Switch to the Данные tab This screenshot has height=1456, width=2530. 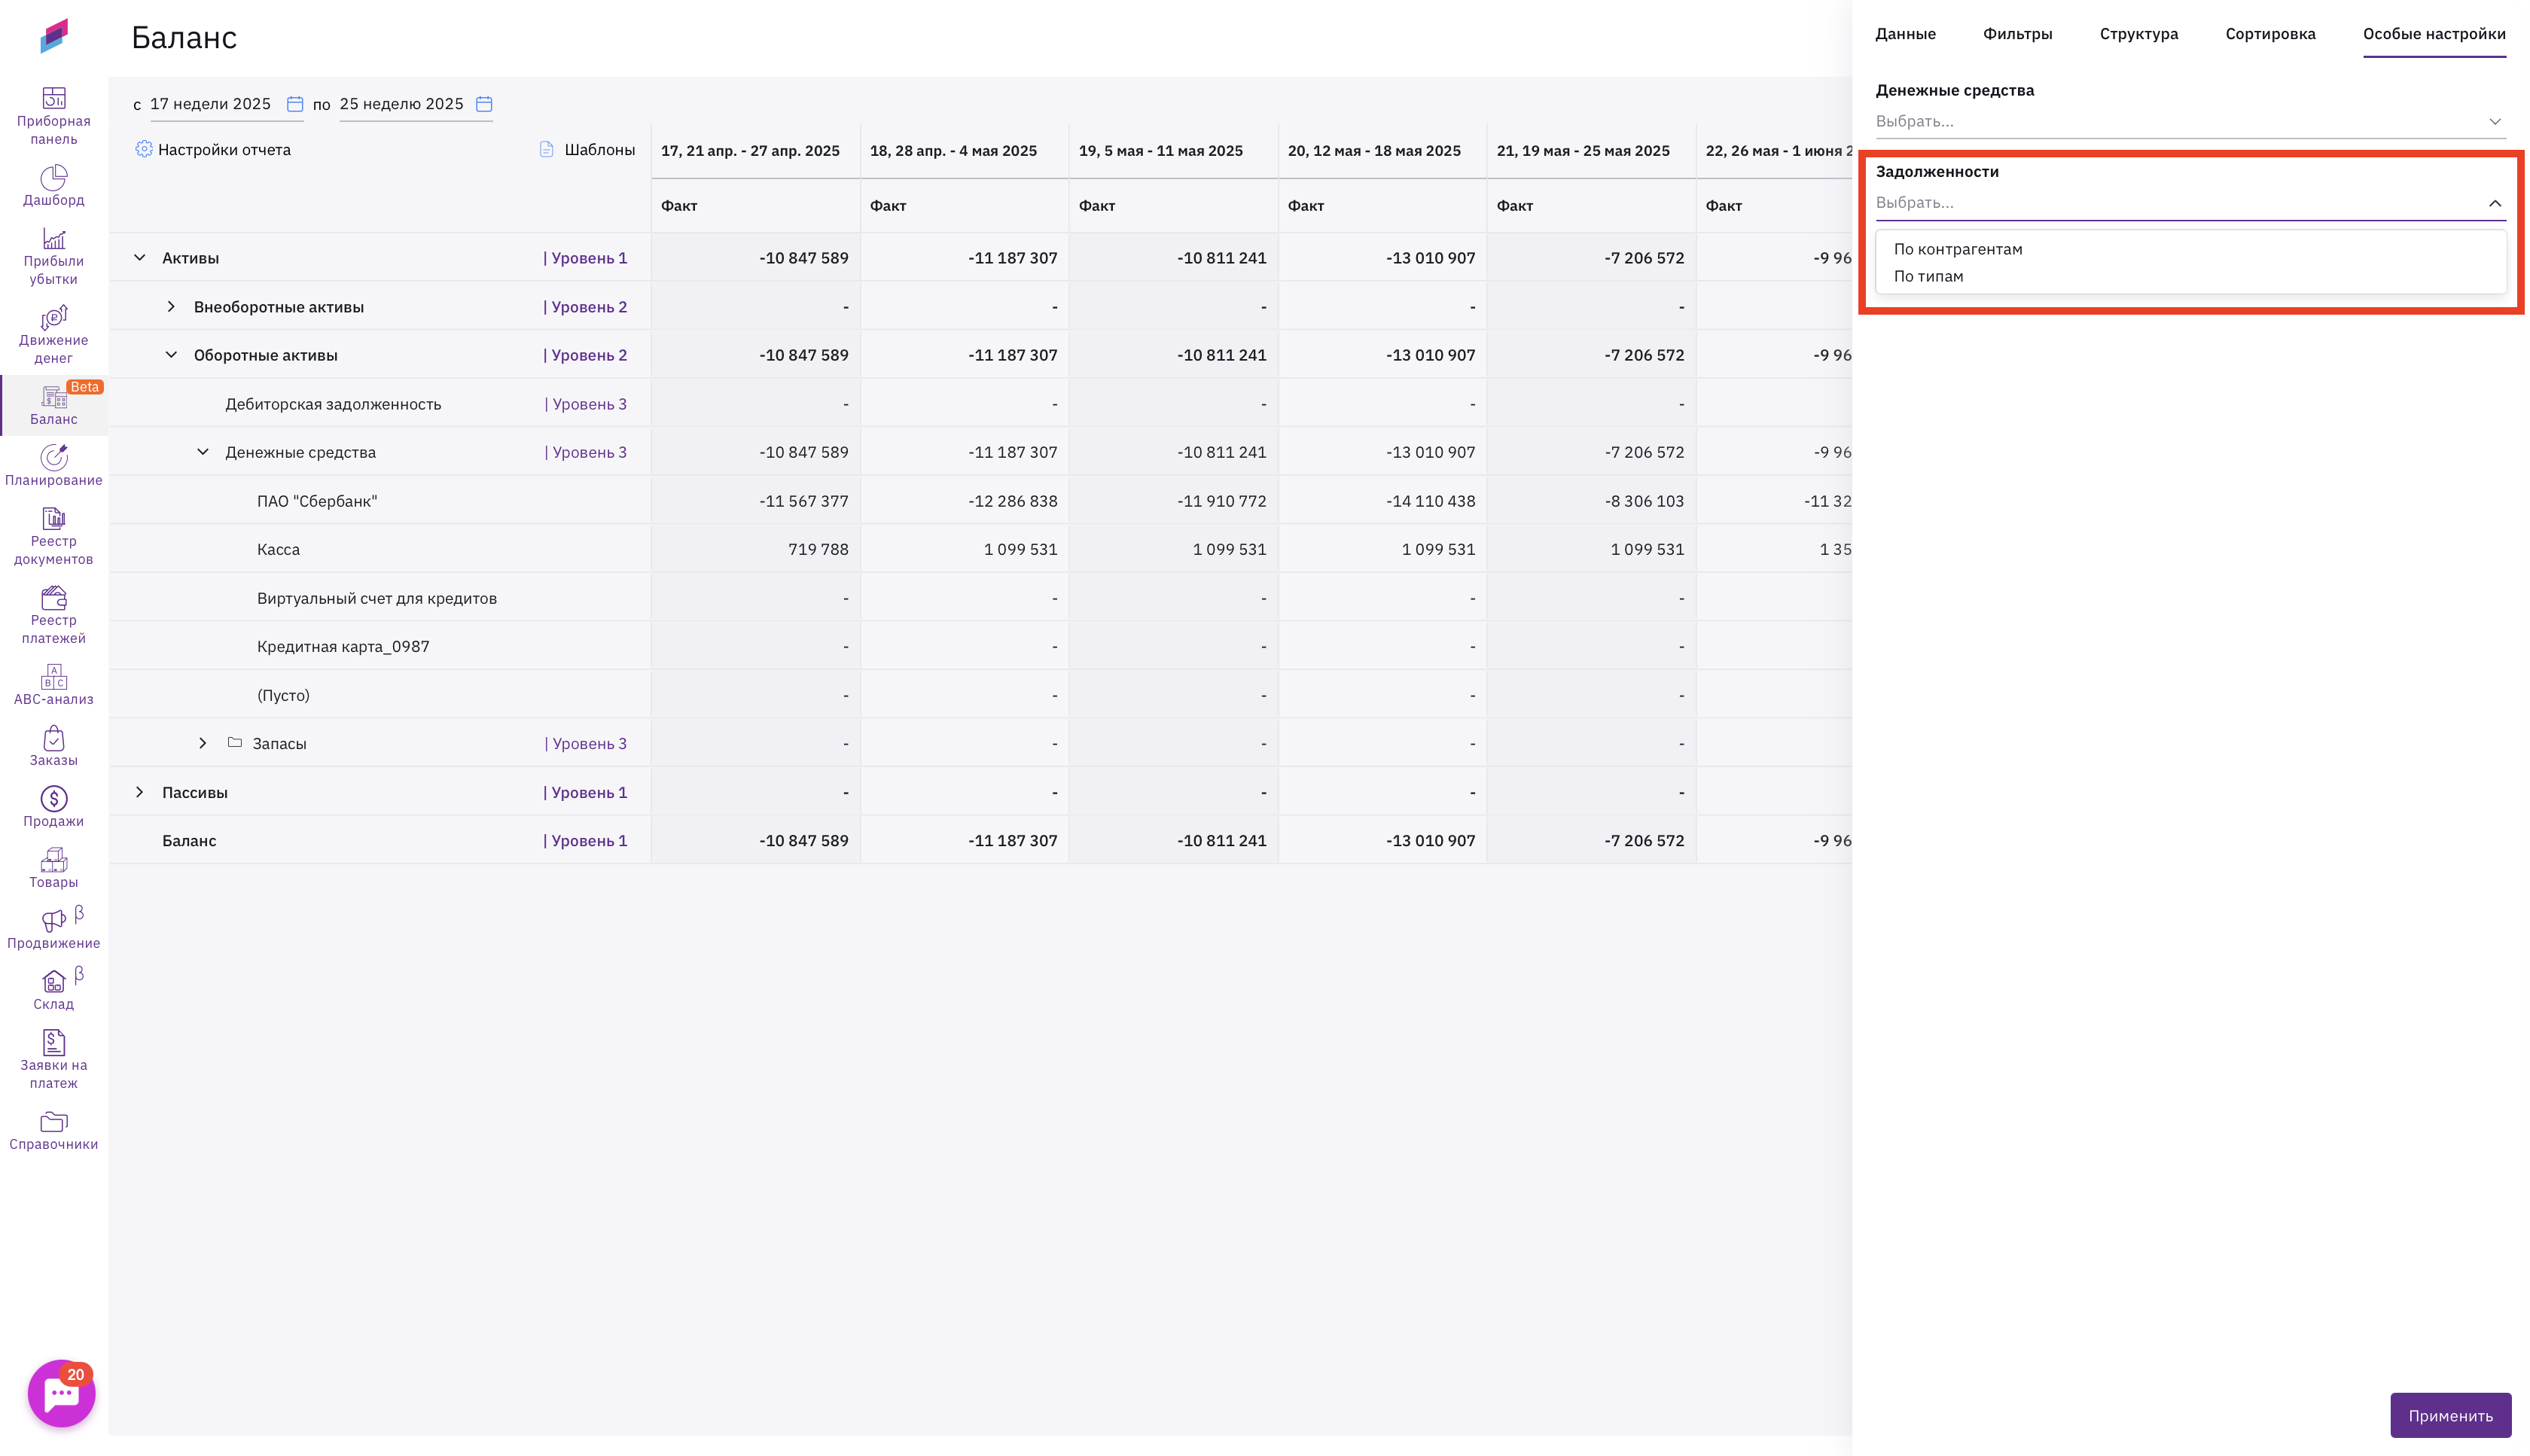pyautogui.click(x=1905, y=34)
